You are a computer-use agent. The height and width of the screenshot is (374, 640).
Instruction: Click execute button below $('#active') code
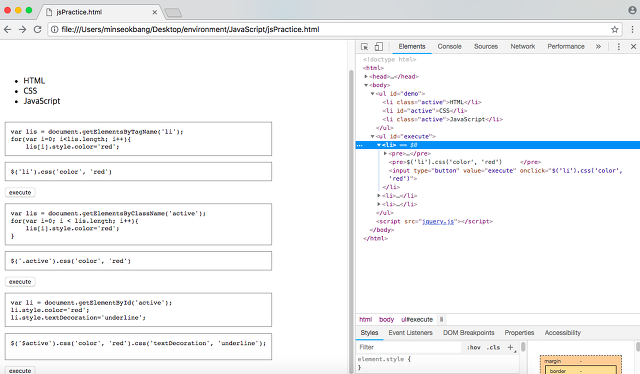20,370
